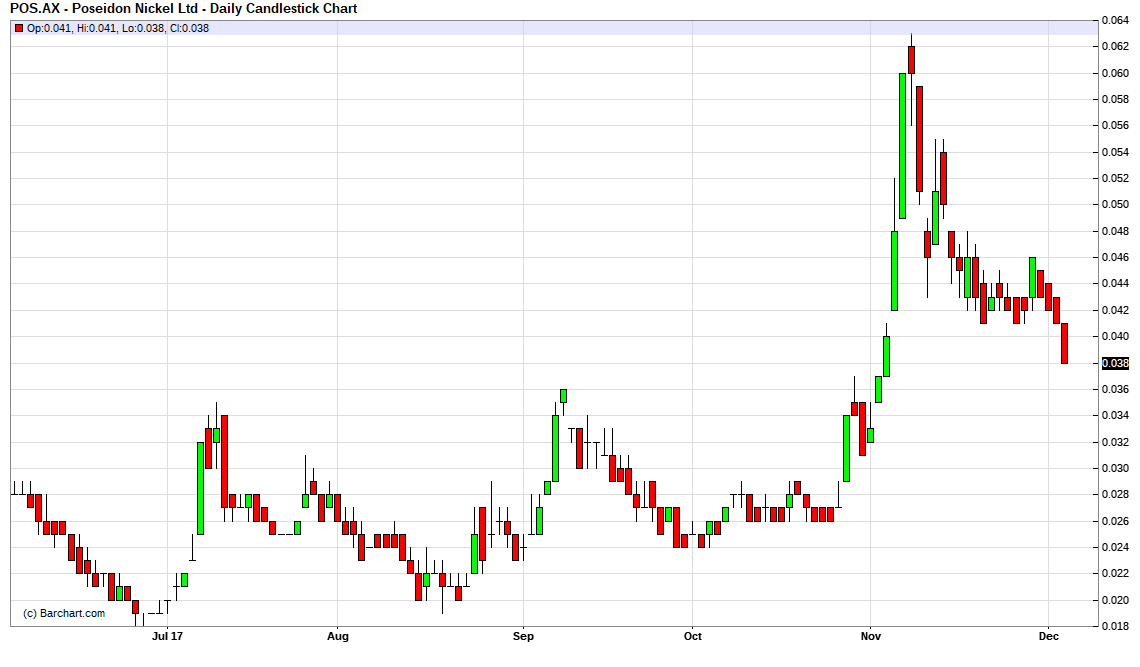Click the tall green candle reaching 0.060

coord(903,145)
